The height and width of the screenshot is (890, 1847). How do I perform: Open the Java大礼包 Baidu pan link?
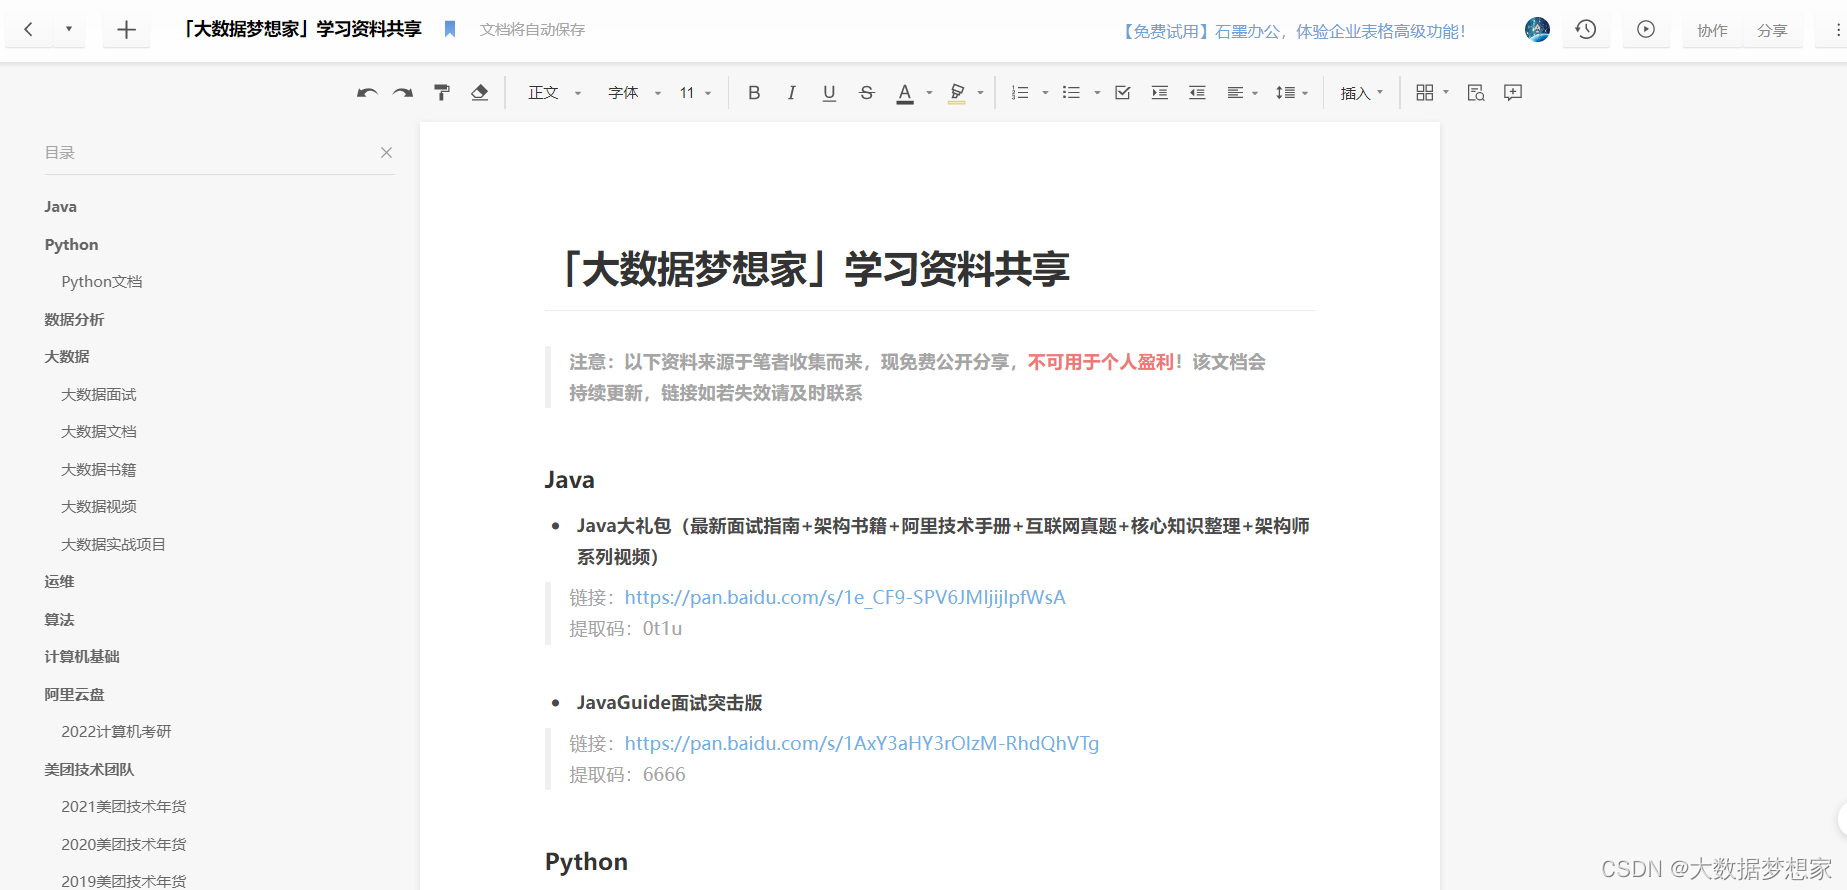pos(845,598)
